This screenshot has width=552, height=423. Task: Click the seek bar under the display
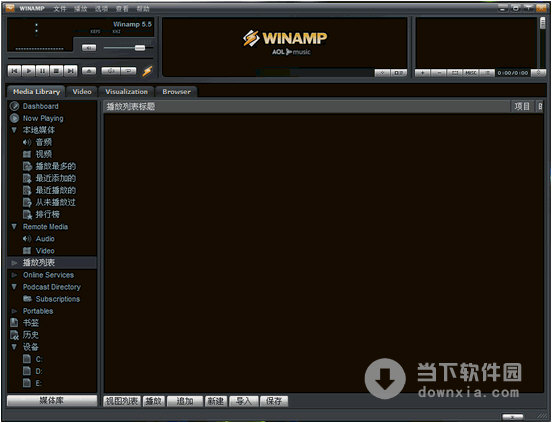(x=80, y=58)
